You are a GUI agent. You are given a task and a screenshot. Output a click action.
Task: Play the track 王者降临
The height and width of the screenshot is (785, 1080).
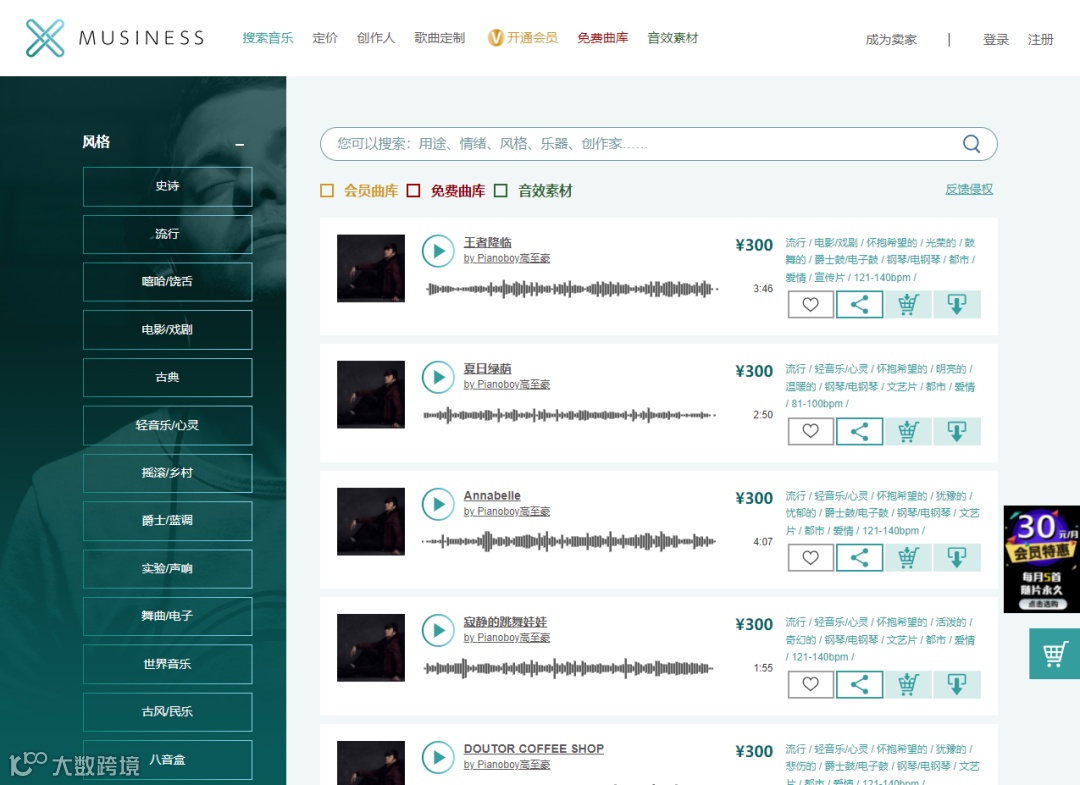(438, 251)
